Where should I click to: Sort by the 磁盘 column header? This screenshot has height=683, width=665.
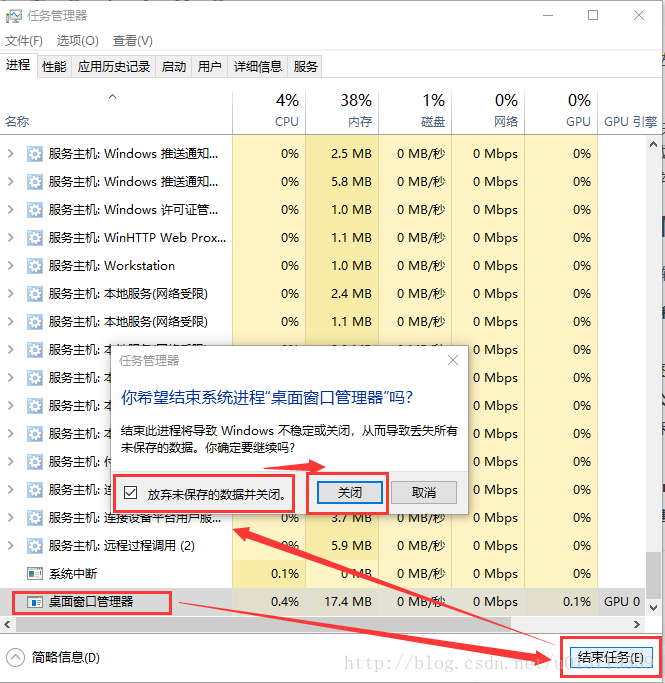(415, 112)
